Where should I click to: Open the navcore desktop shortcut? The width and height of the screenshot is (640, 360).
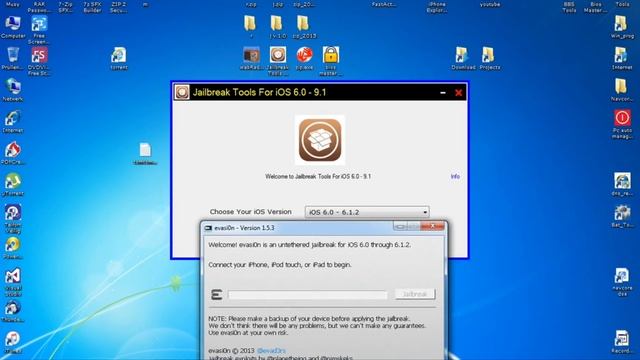click(x=622, y=282)
